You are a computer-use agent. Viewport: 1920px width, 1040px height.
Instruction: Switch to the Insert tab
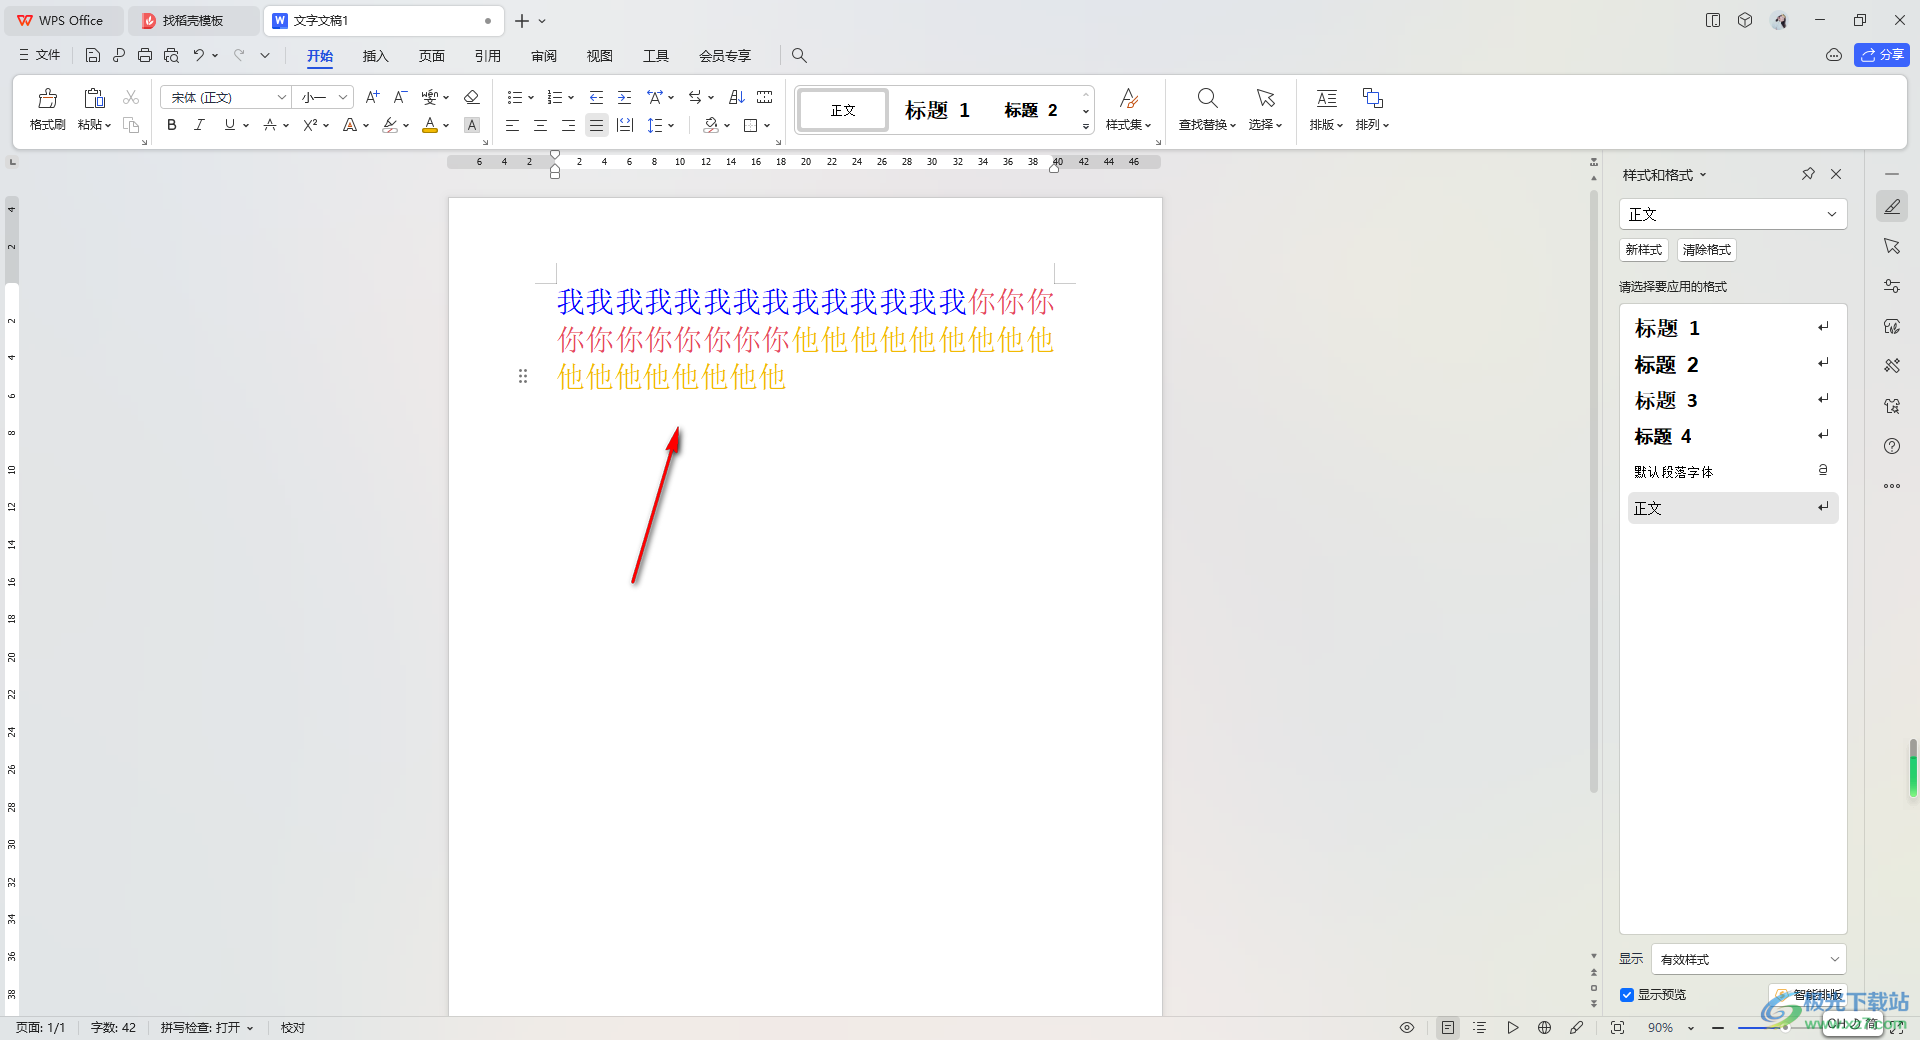375,55
